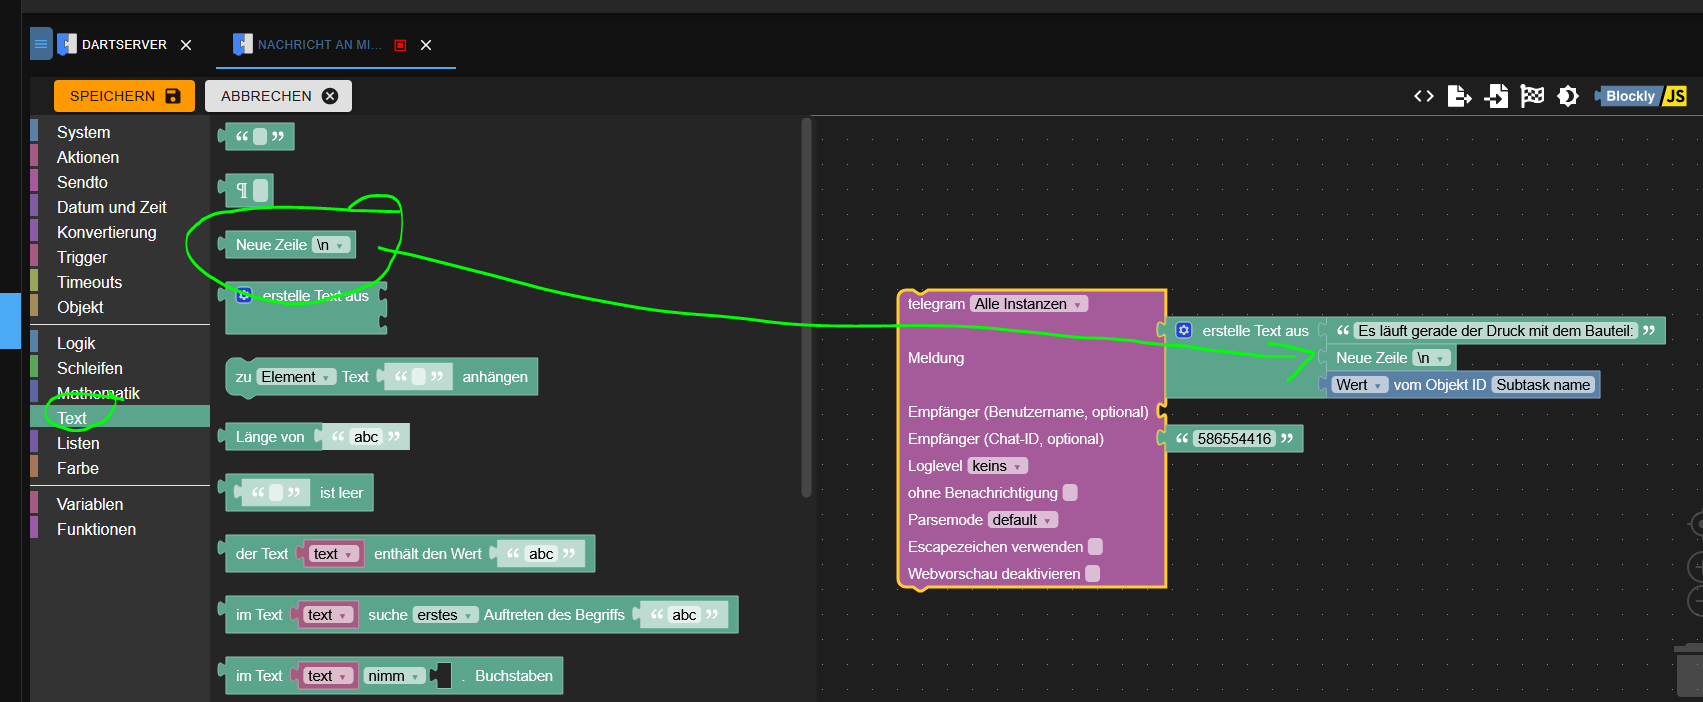The image size is (1703, 702).
Task: Open the 'nimm' dropdown in Buchstaben block
Action: pos(393,676)
